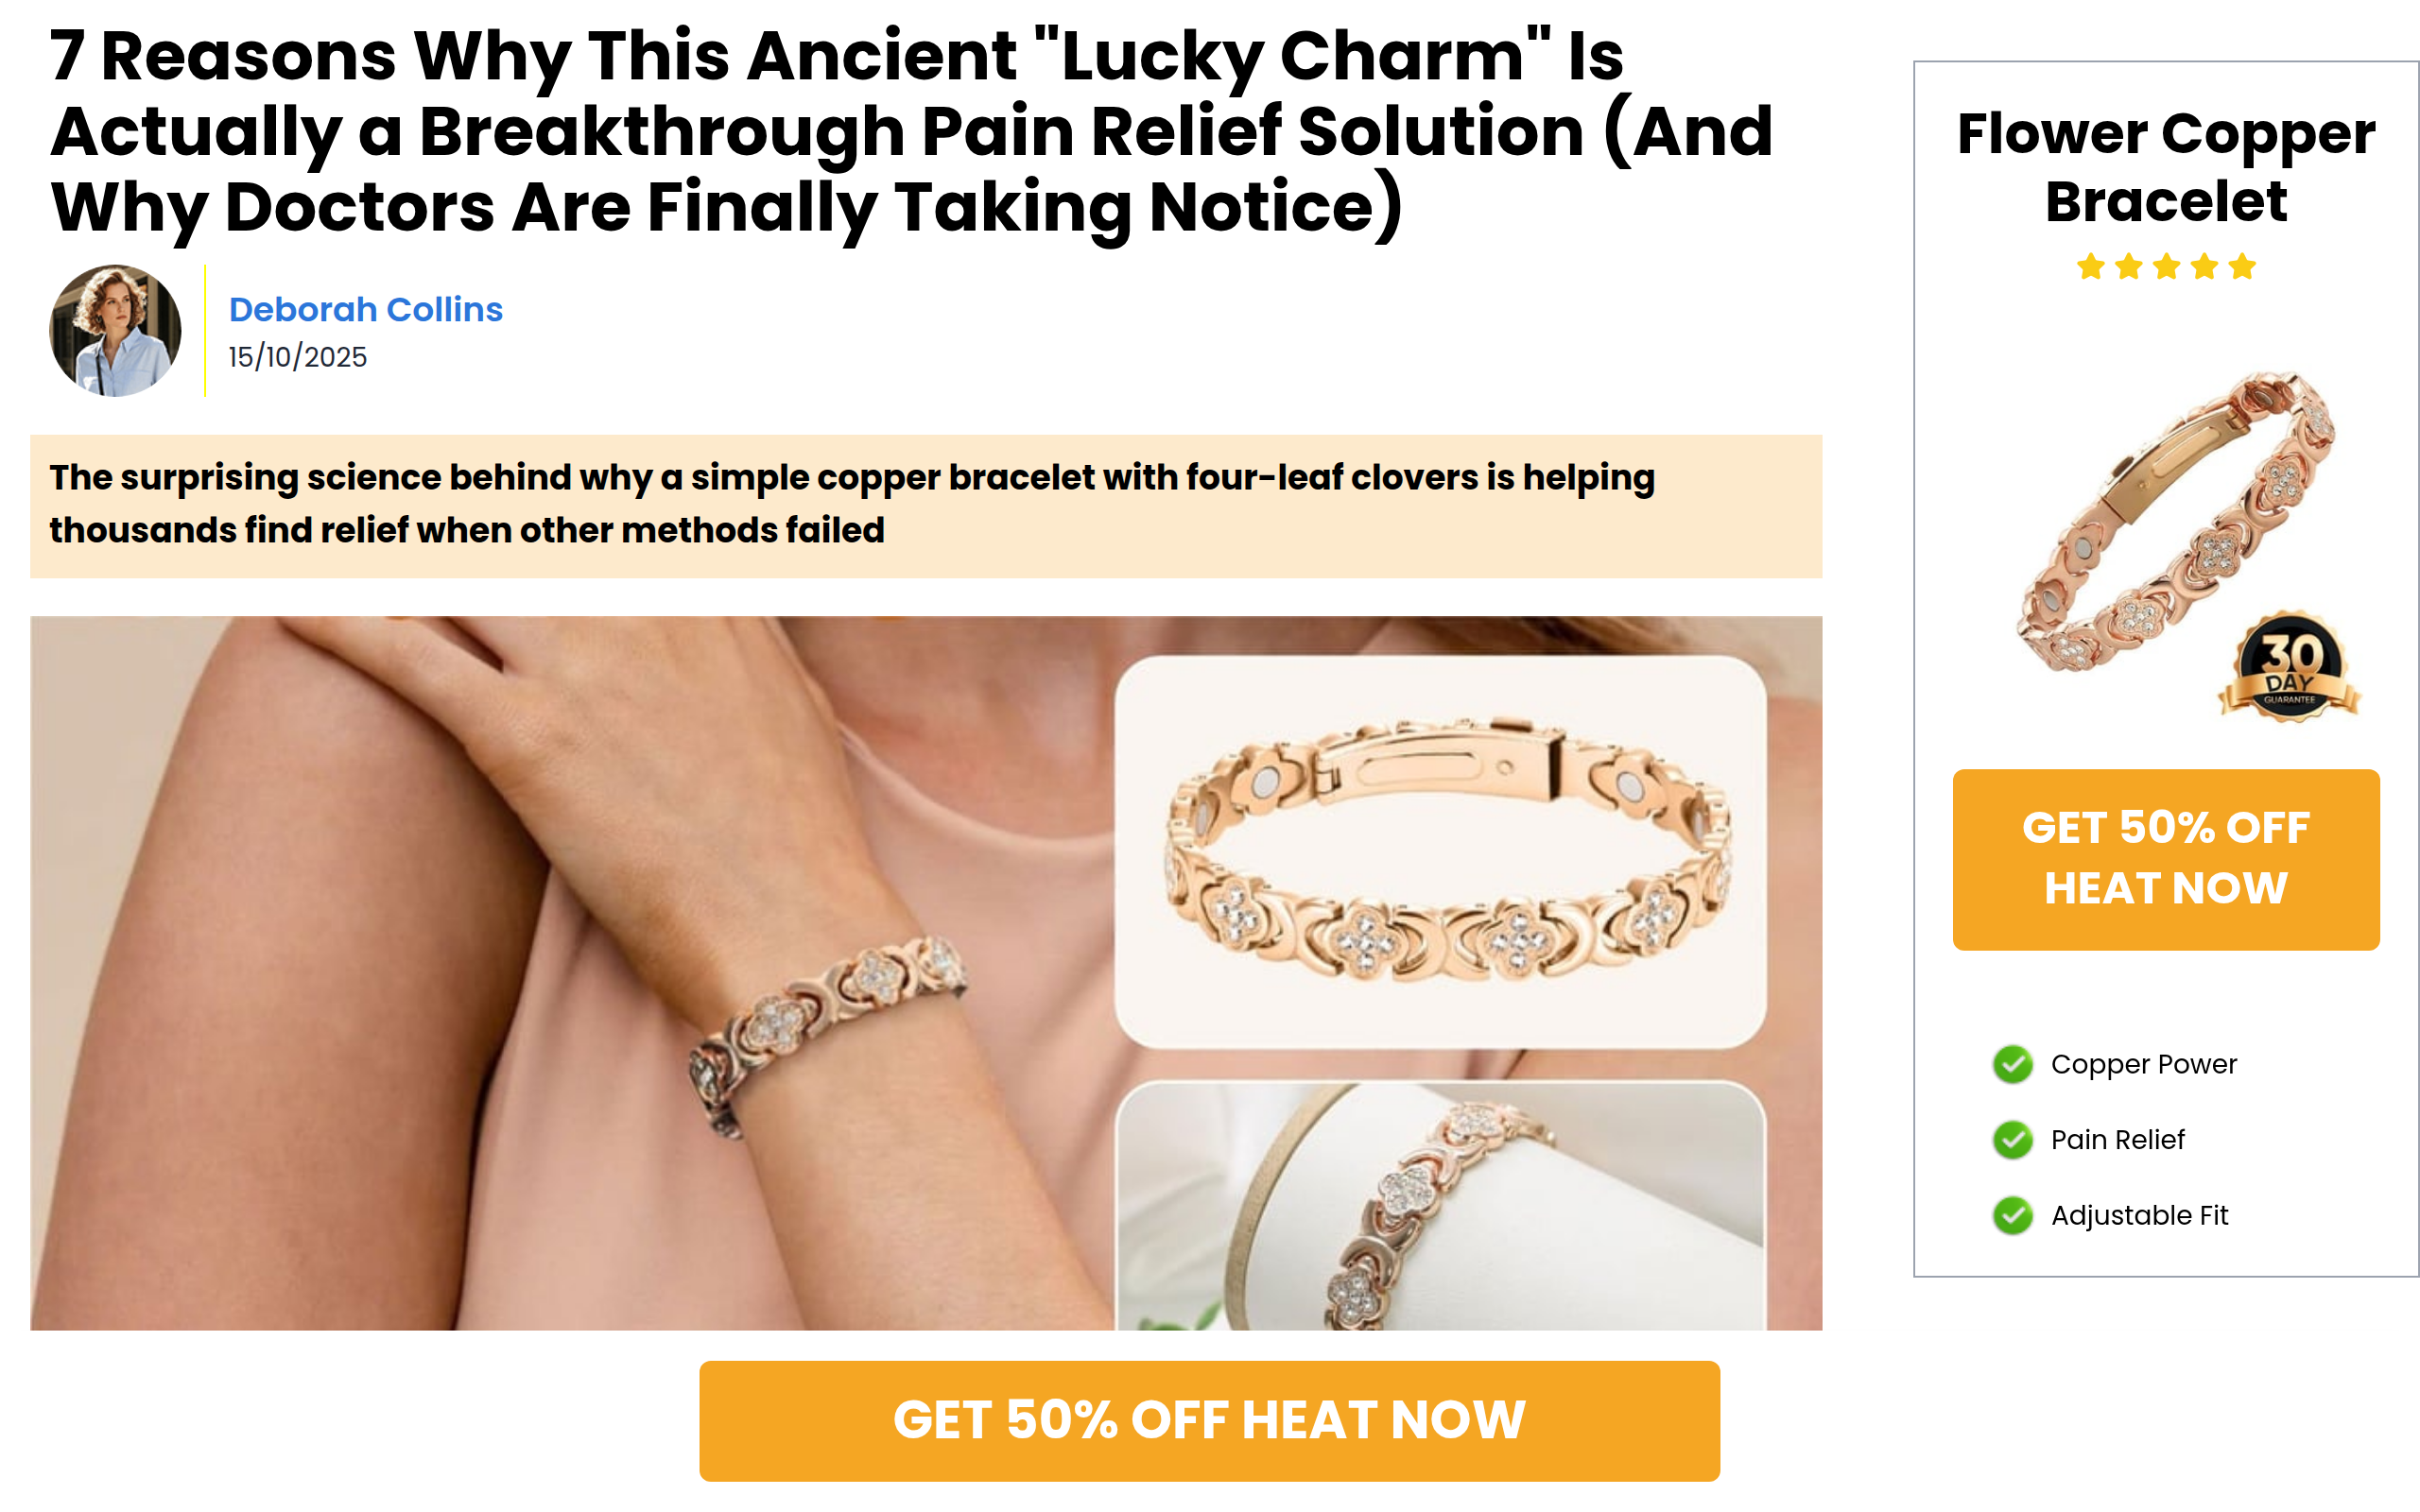The image size is (2420, 1512).
Task: Click the green checkmark next to Pain Relief
Action: click(x=2012, y=1139)
